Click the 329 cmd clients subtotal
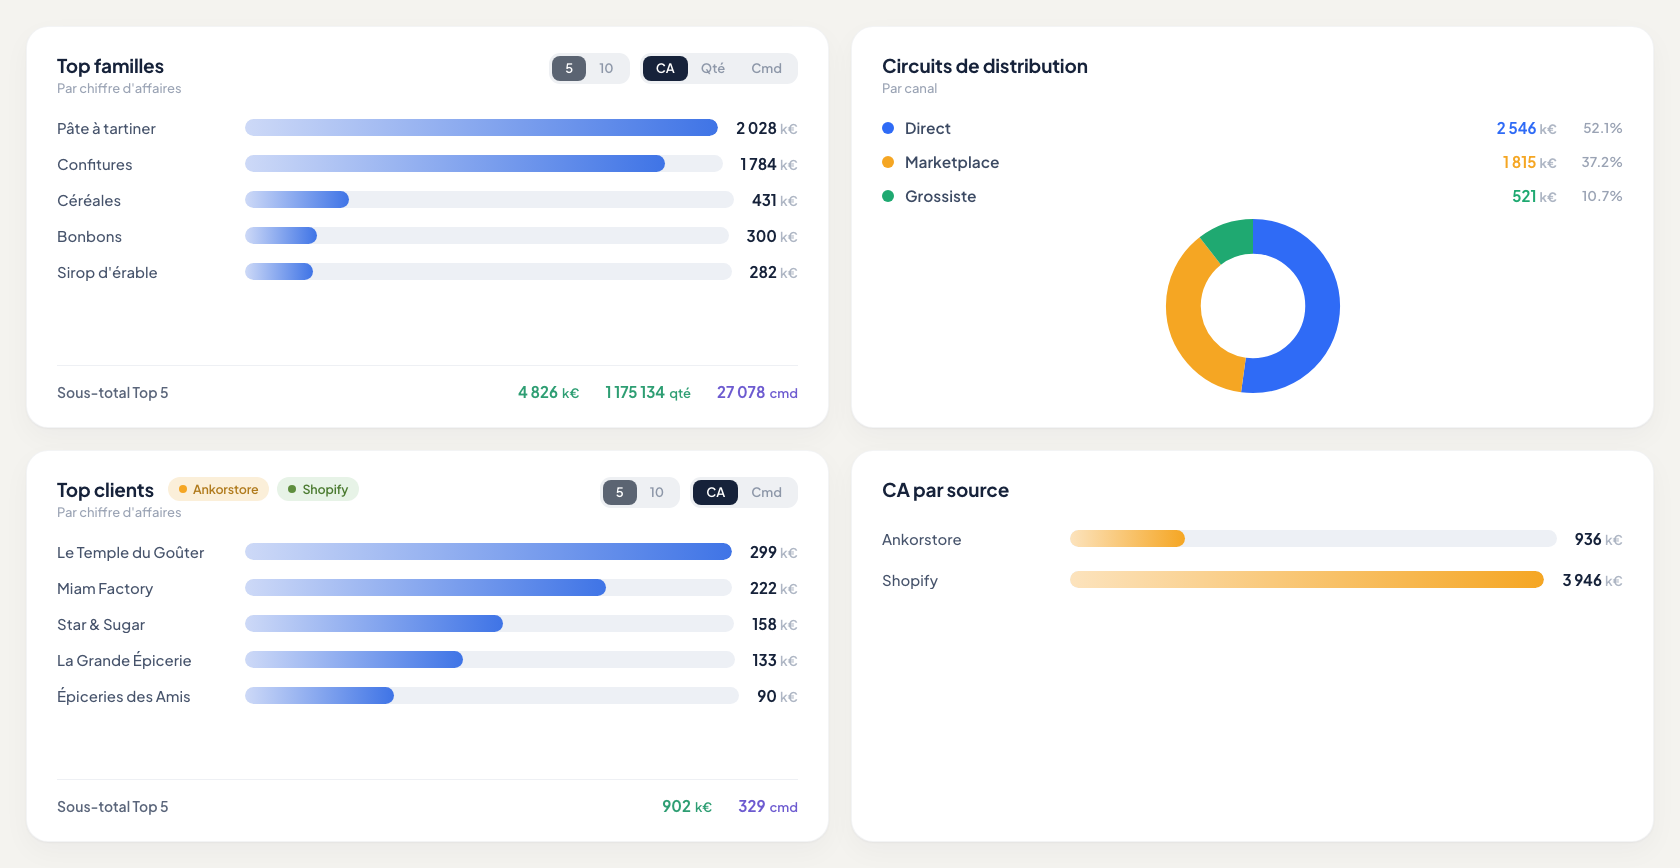This screenshot has height=868, width=1680. (768, 806)
